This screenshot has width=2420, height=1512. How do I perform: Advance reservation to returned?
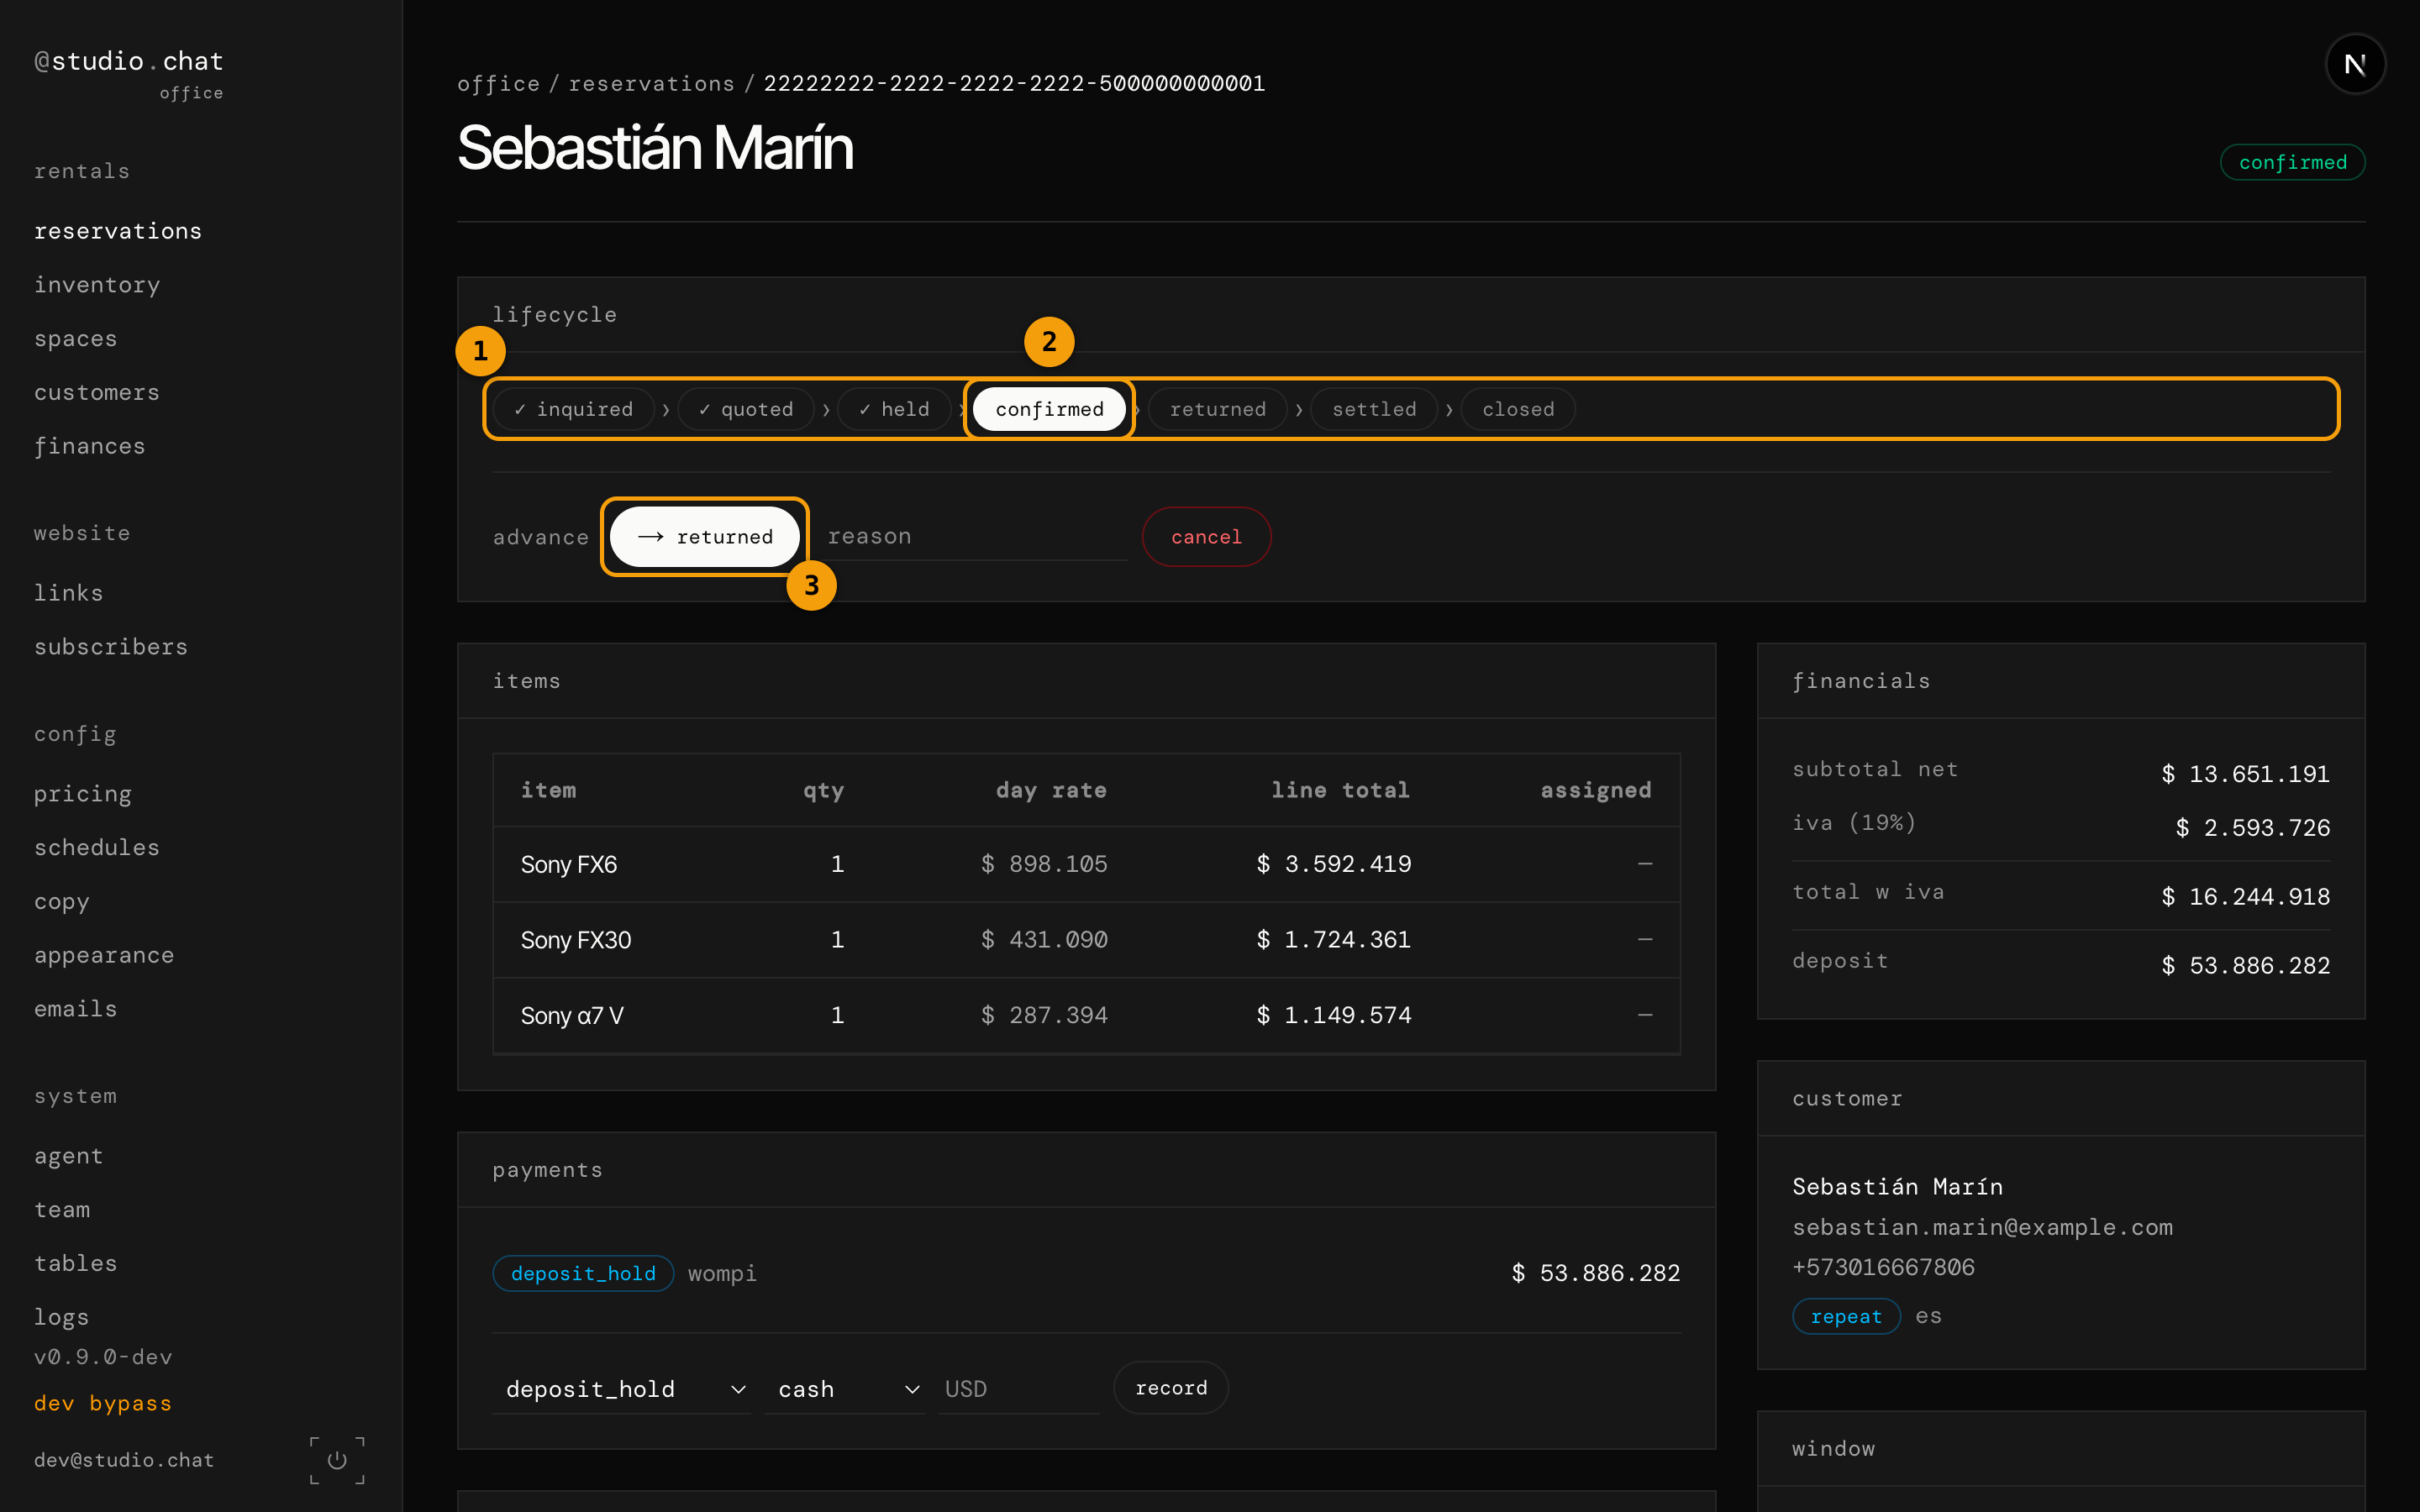point(705,537)
